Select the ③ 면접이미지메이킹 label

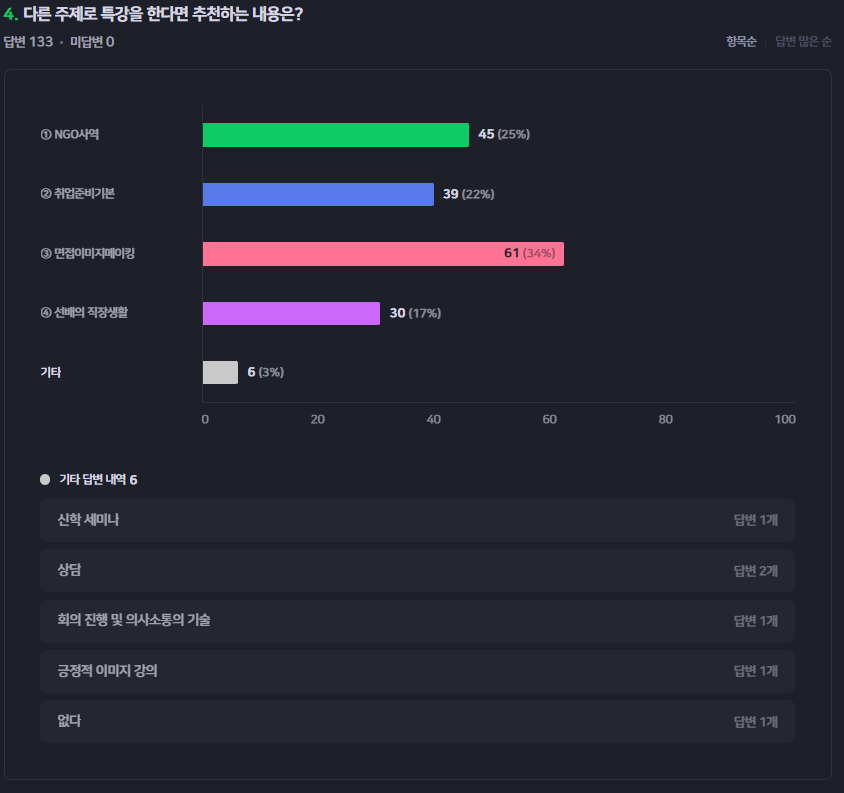pos(87,253)
